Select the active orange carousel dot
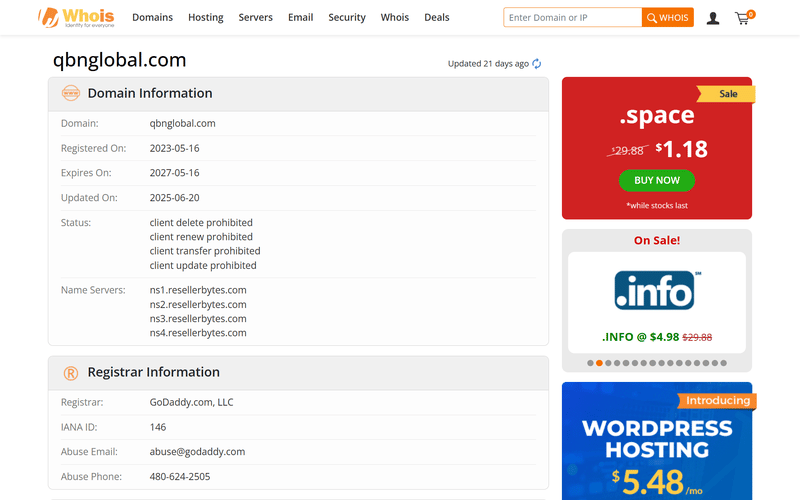Image resolution: width=800 pixels, height=500 pixels. (599, 363)
